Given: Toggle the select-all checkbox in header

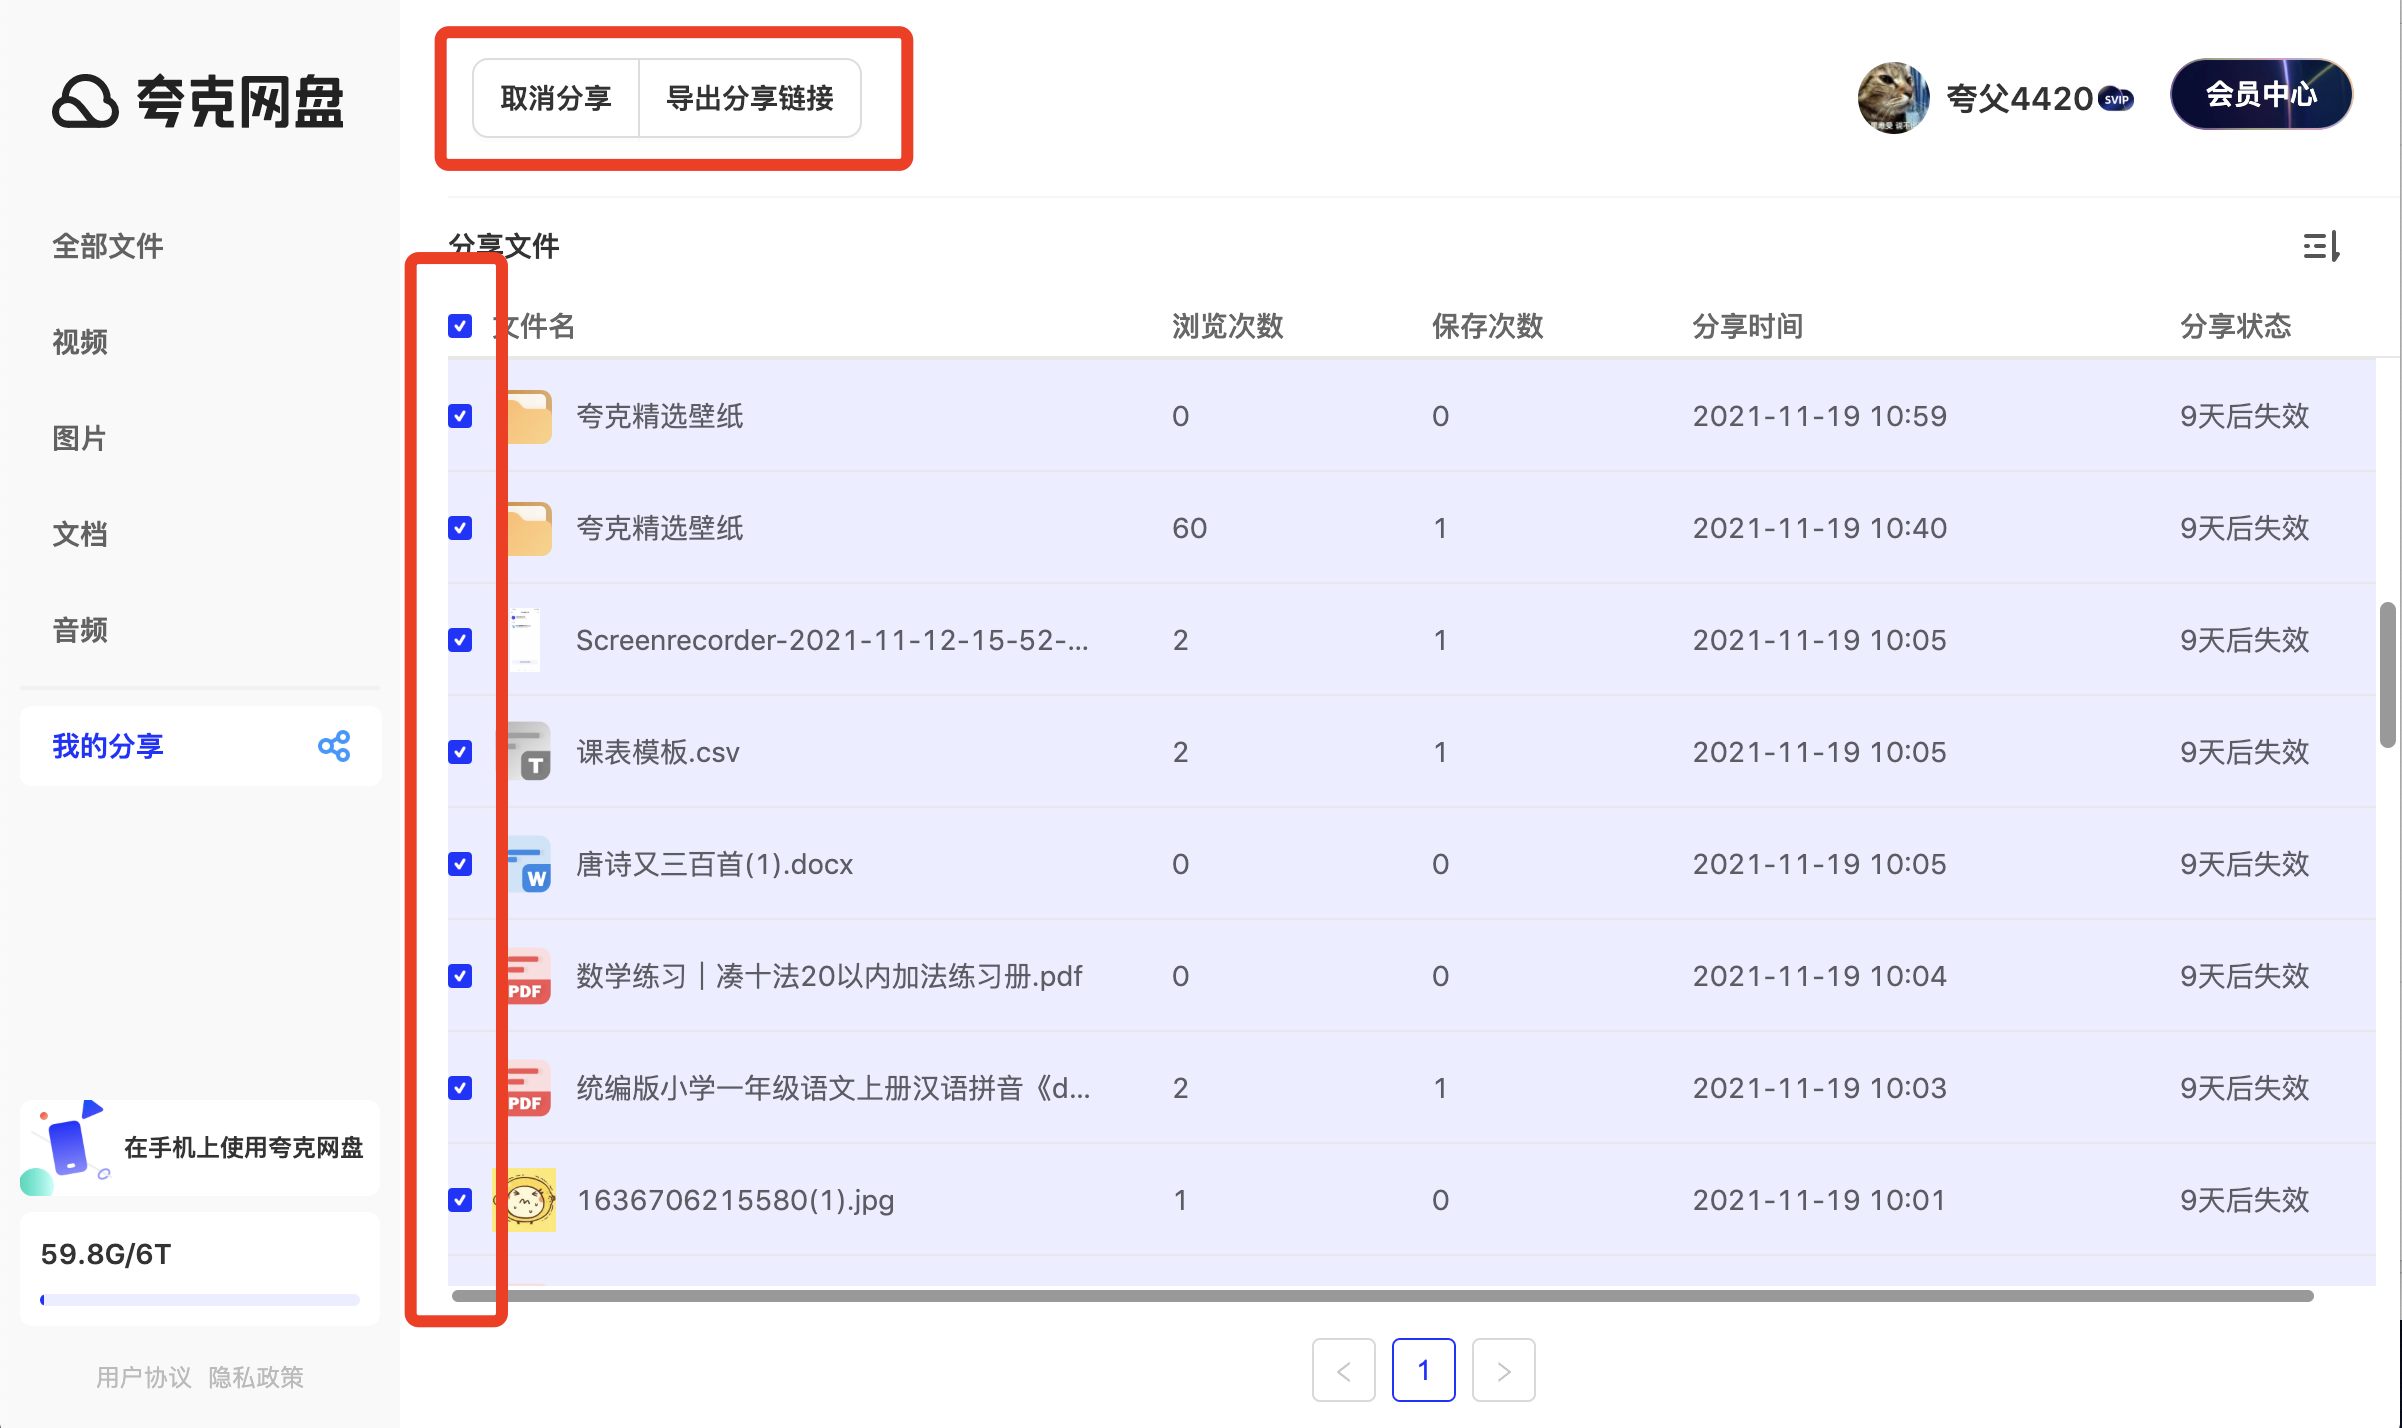Looking at the screenshot, I should point(460,326).
